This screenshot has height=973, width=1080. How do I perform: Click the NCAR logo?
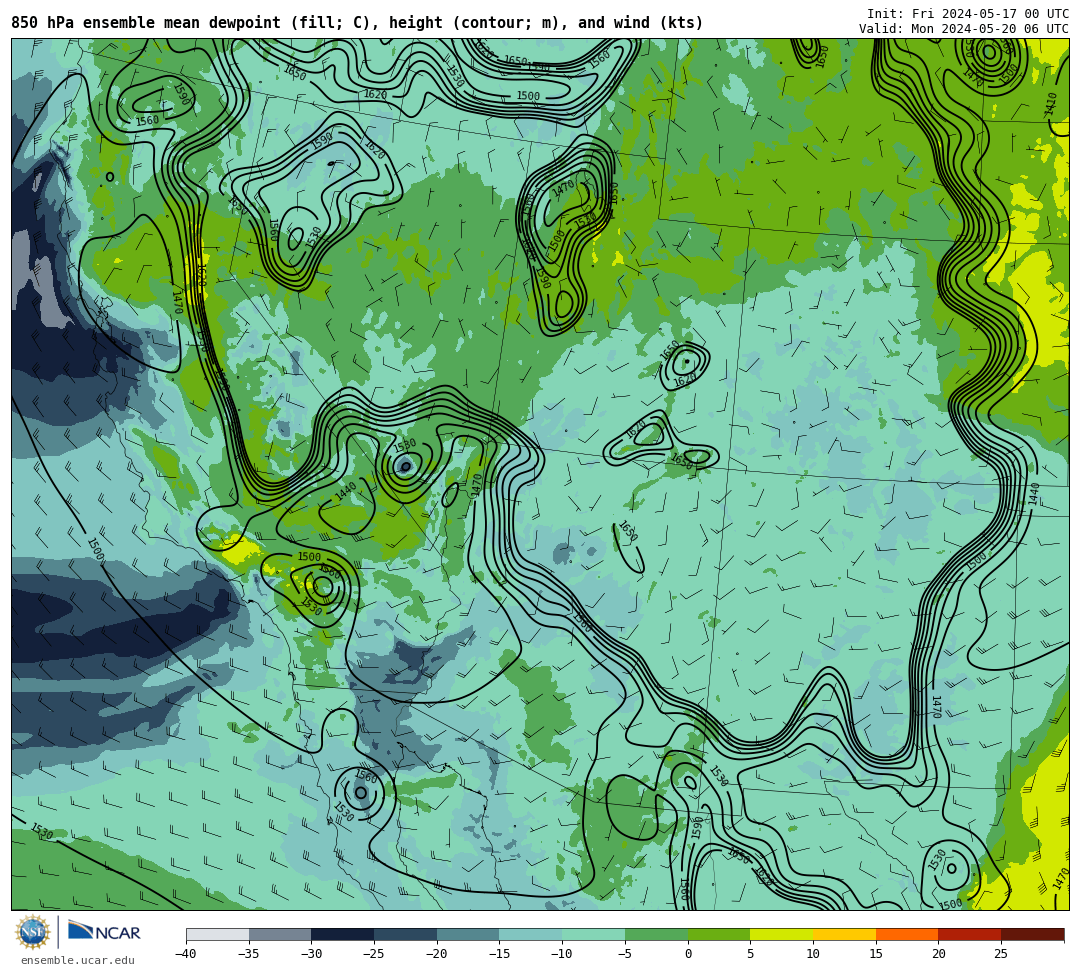click(104, 932)
